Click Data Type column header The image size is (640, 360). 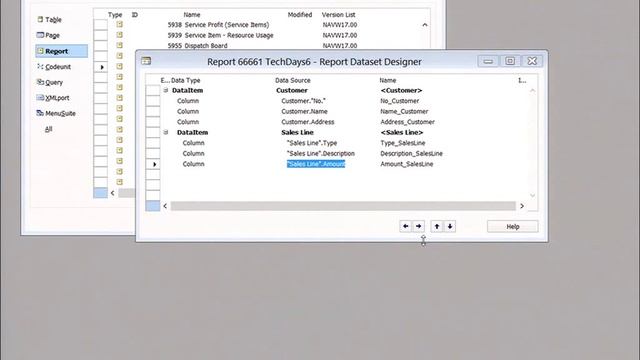pos(186,80)
